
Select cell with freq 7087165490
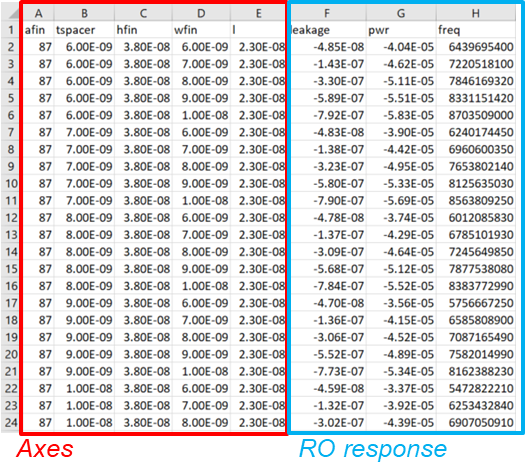pos(476,337)
